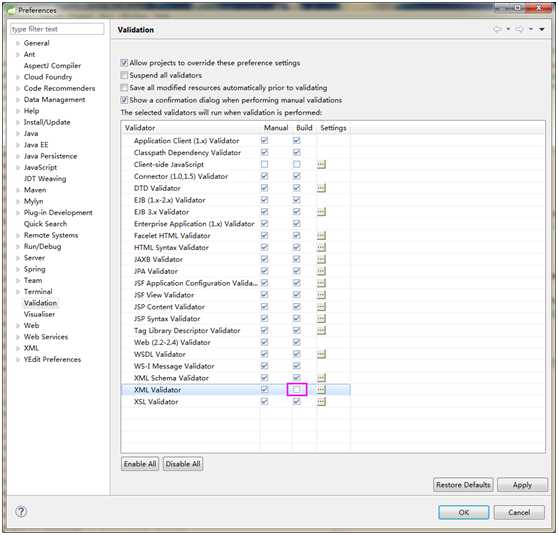Focus the type filter text field
This screenshot has height=535, width=558.
(57, 29)
